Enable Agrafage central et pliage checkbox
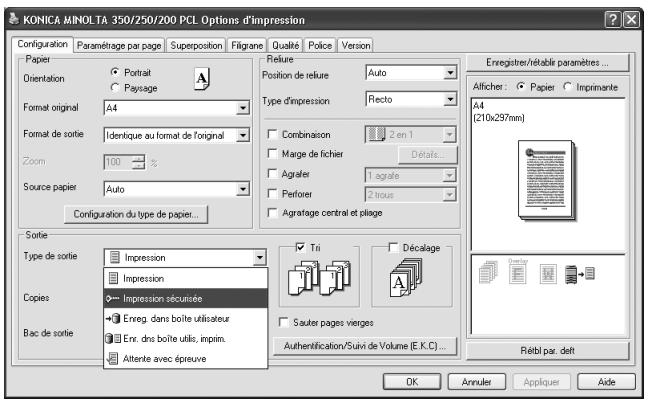648x400 pixels. (272, 213)
